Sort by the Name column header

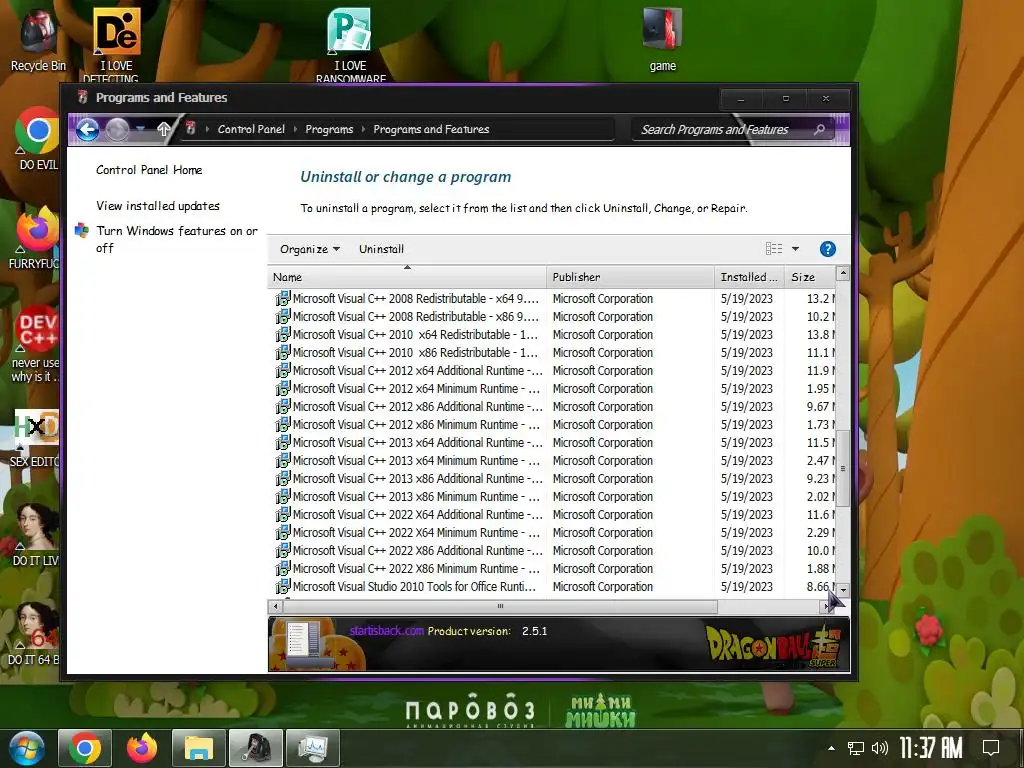coord(407,277)
